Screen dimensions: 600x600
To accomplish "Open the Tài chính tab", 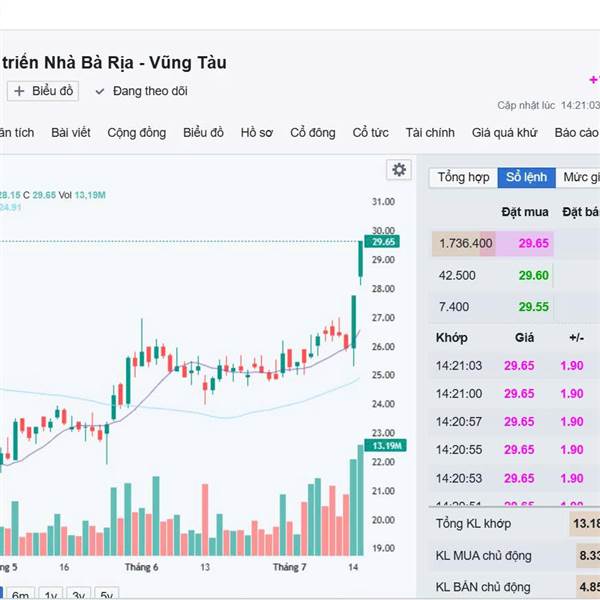I will [x=430, y=133].
